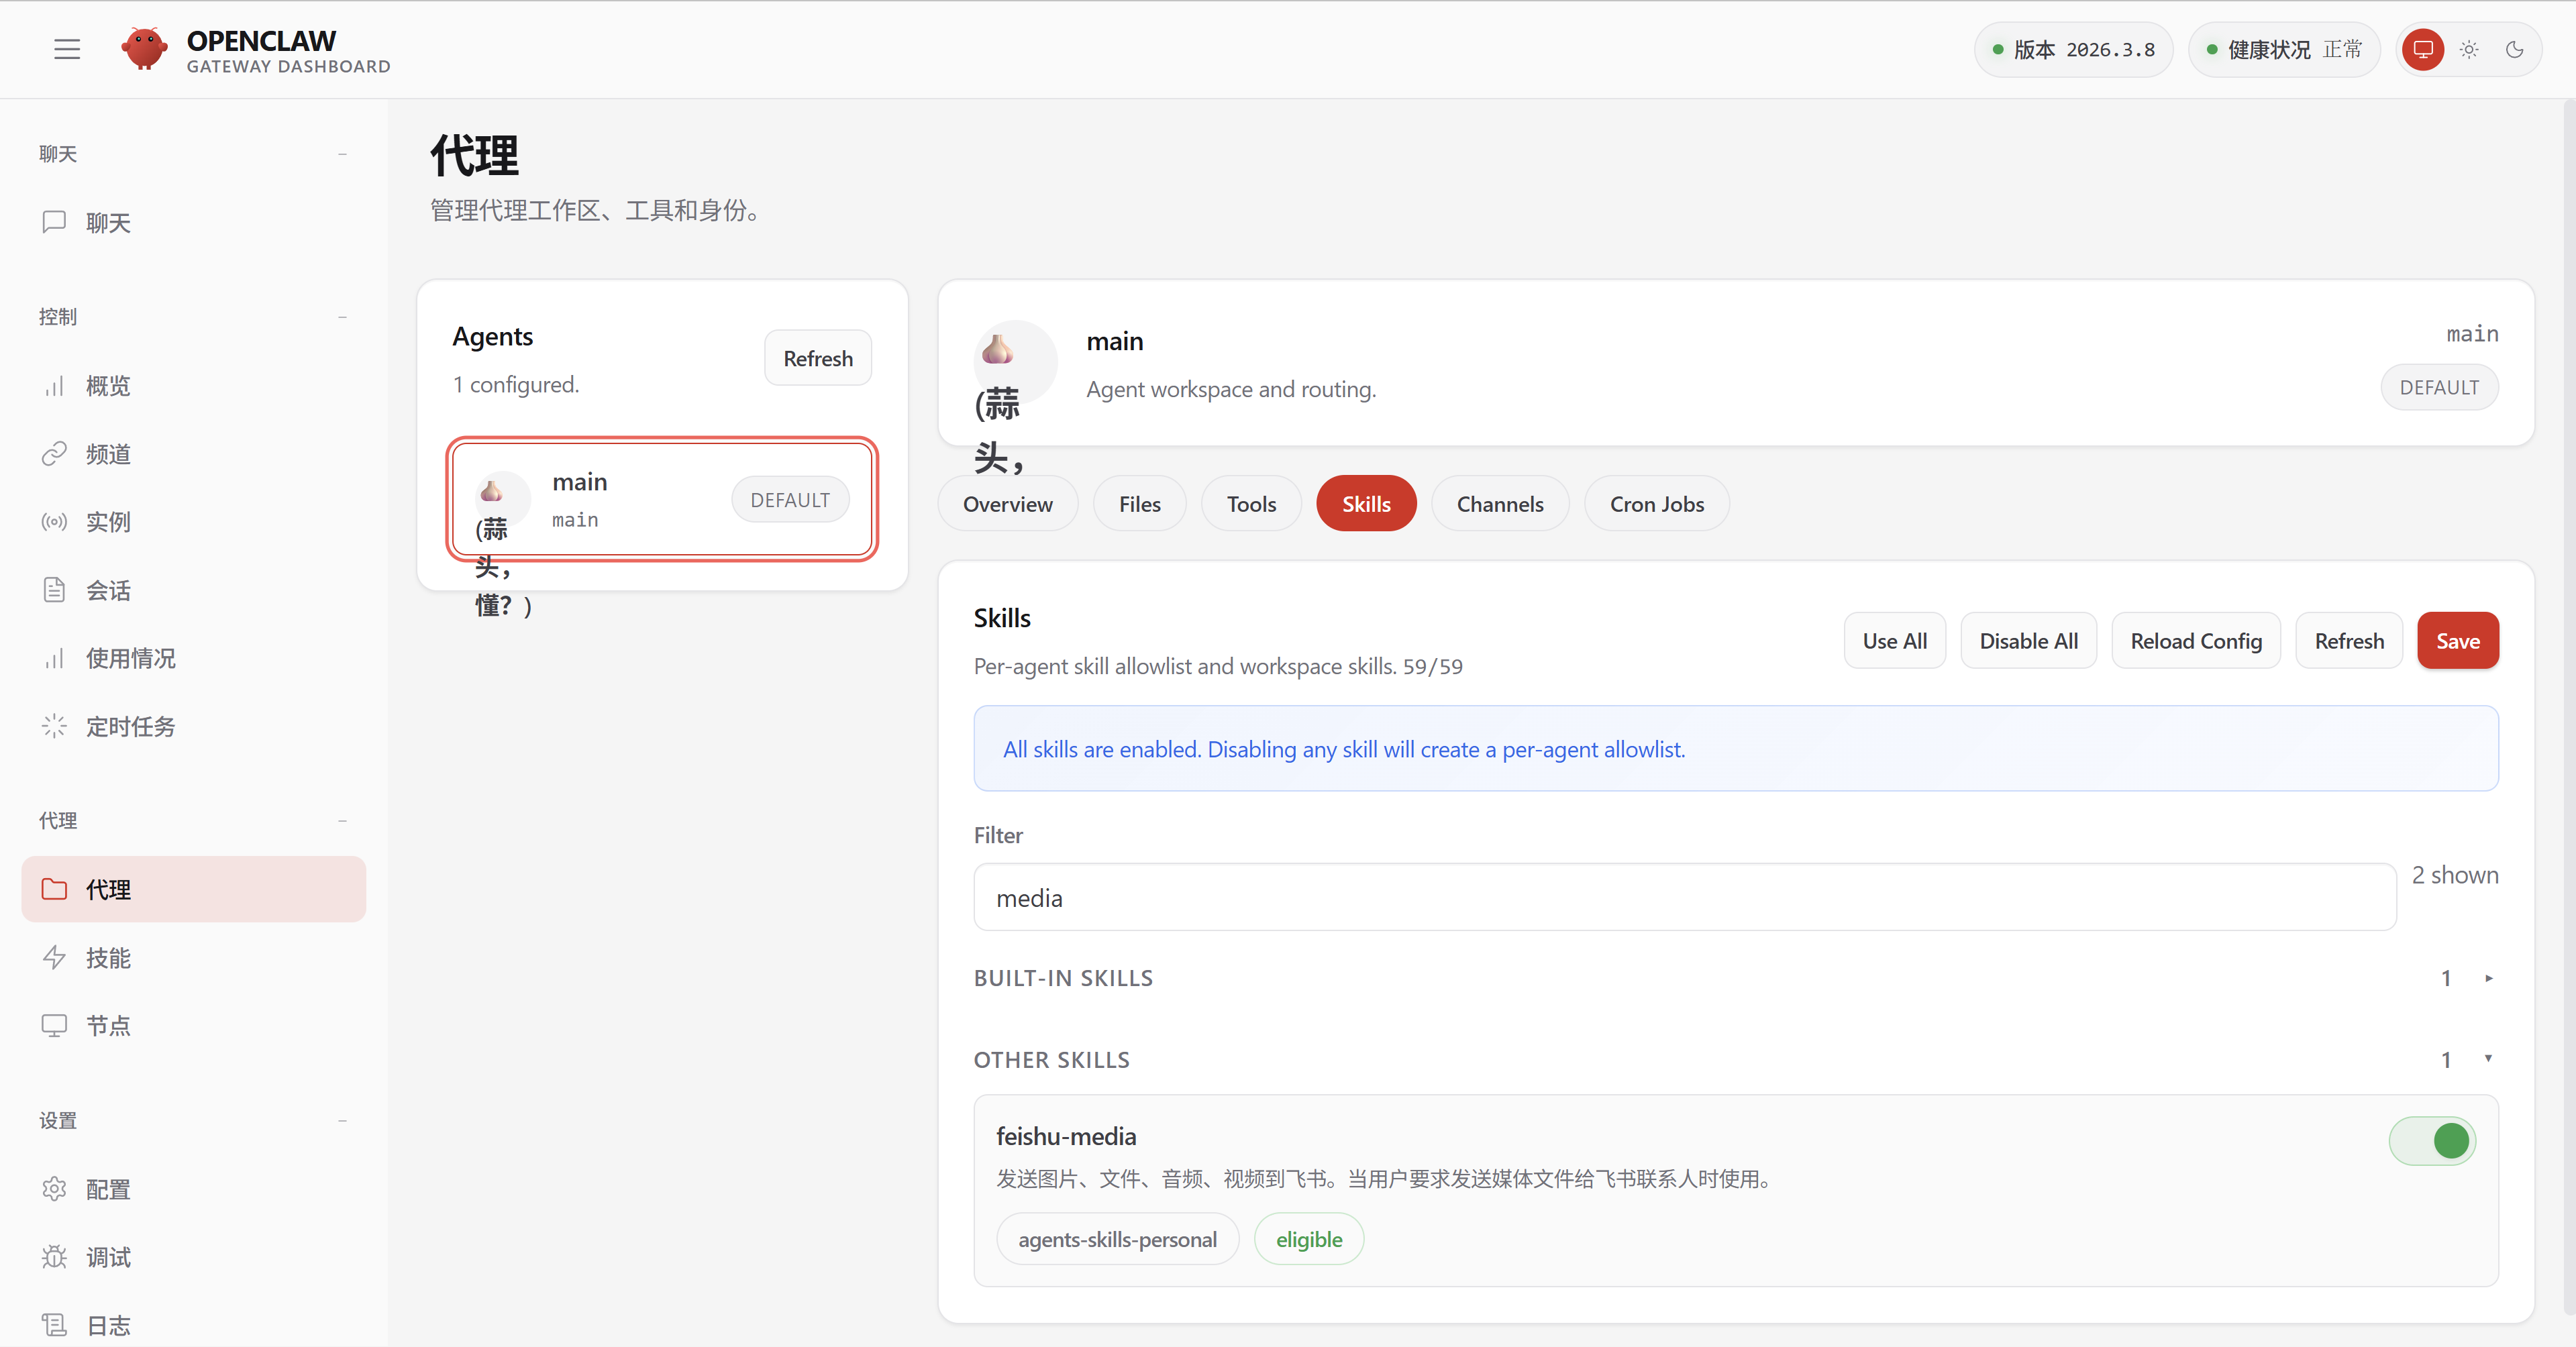
Task: Switch to the Channels tab
Action: coord(1499,504)
